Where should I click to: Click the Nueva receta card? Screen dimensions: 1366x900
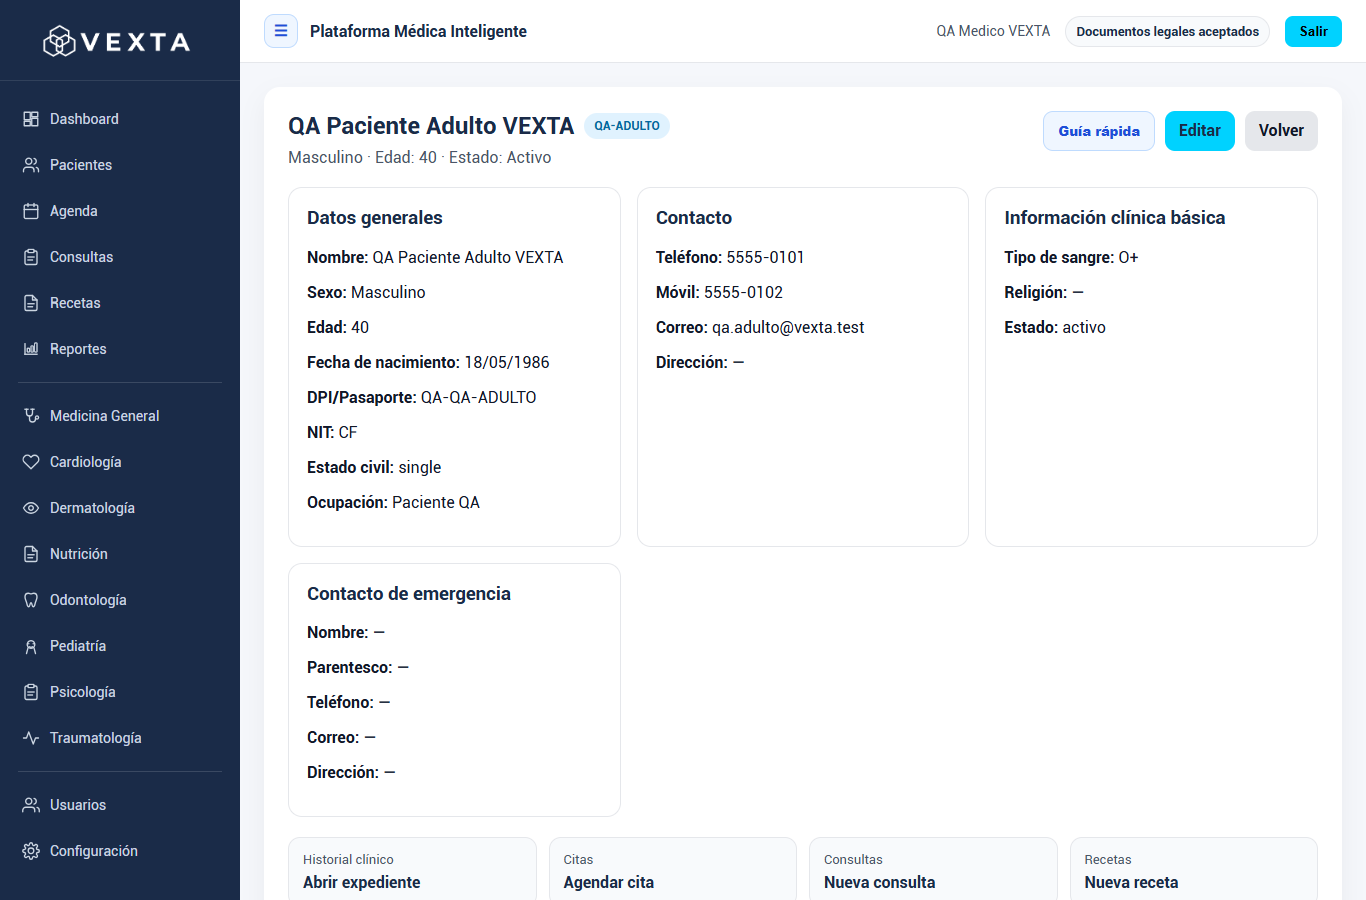tap(1194, 869)
